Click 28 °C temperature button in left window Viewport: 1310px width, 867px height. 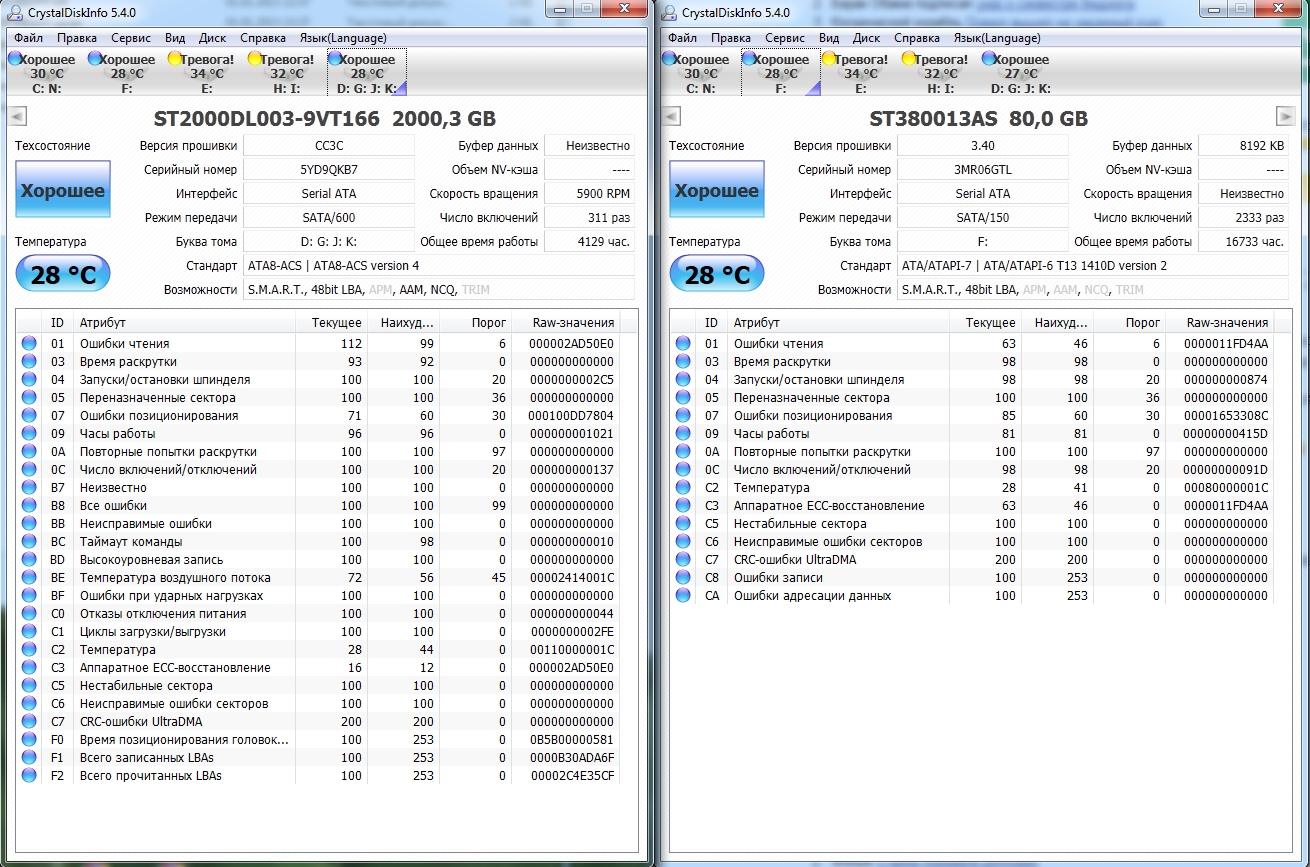(63, 274)
